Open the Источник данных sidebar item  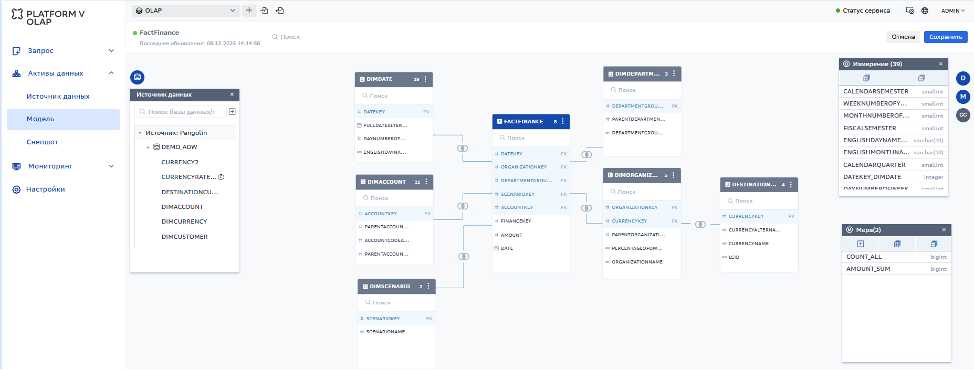[x=58, y=96]
